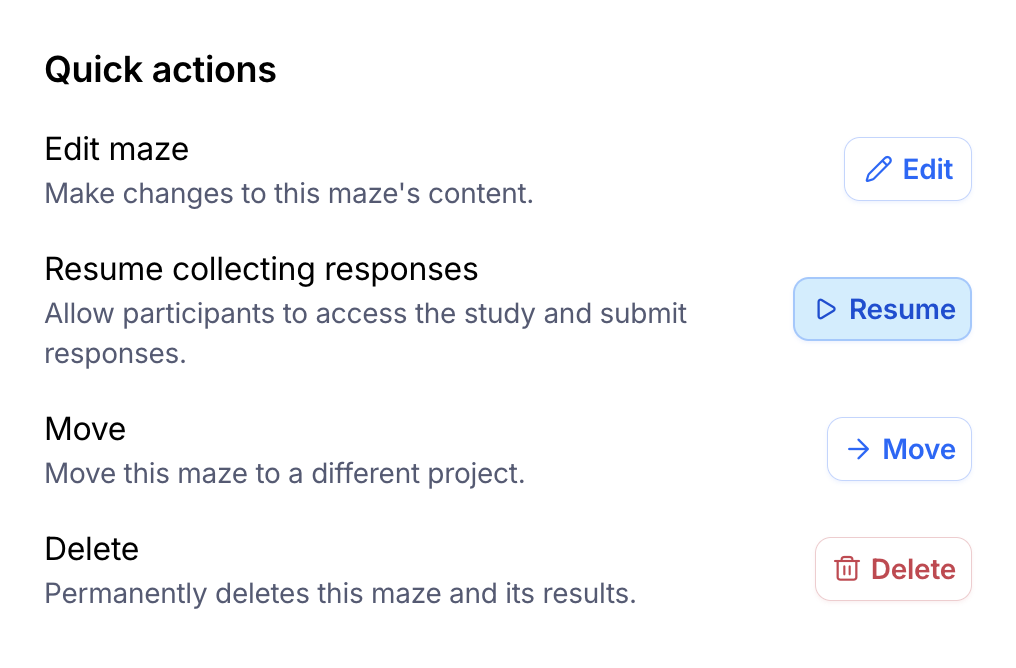The width and height of the screenshot is (1016, 668).
Task: Click the right arrow icon beside Move
Action: tap(858, 450)
